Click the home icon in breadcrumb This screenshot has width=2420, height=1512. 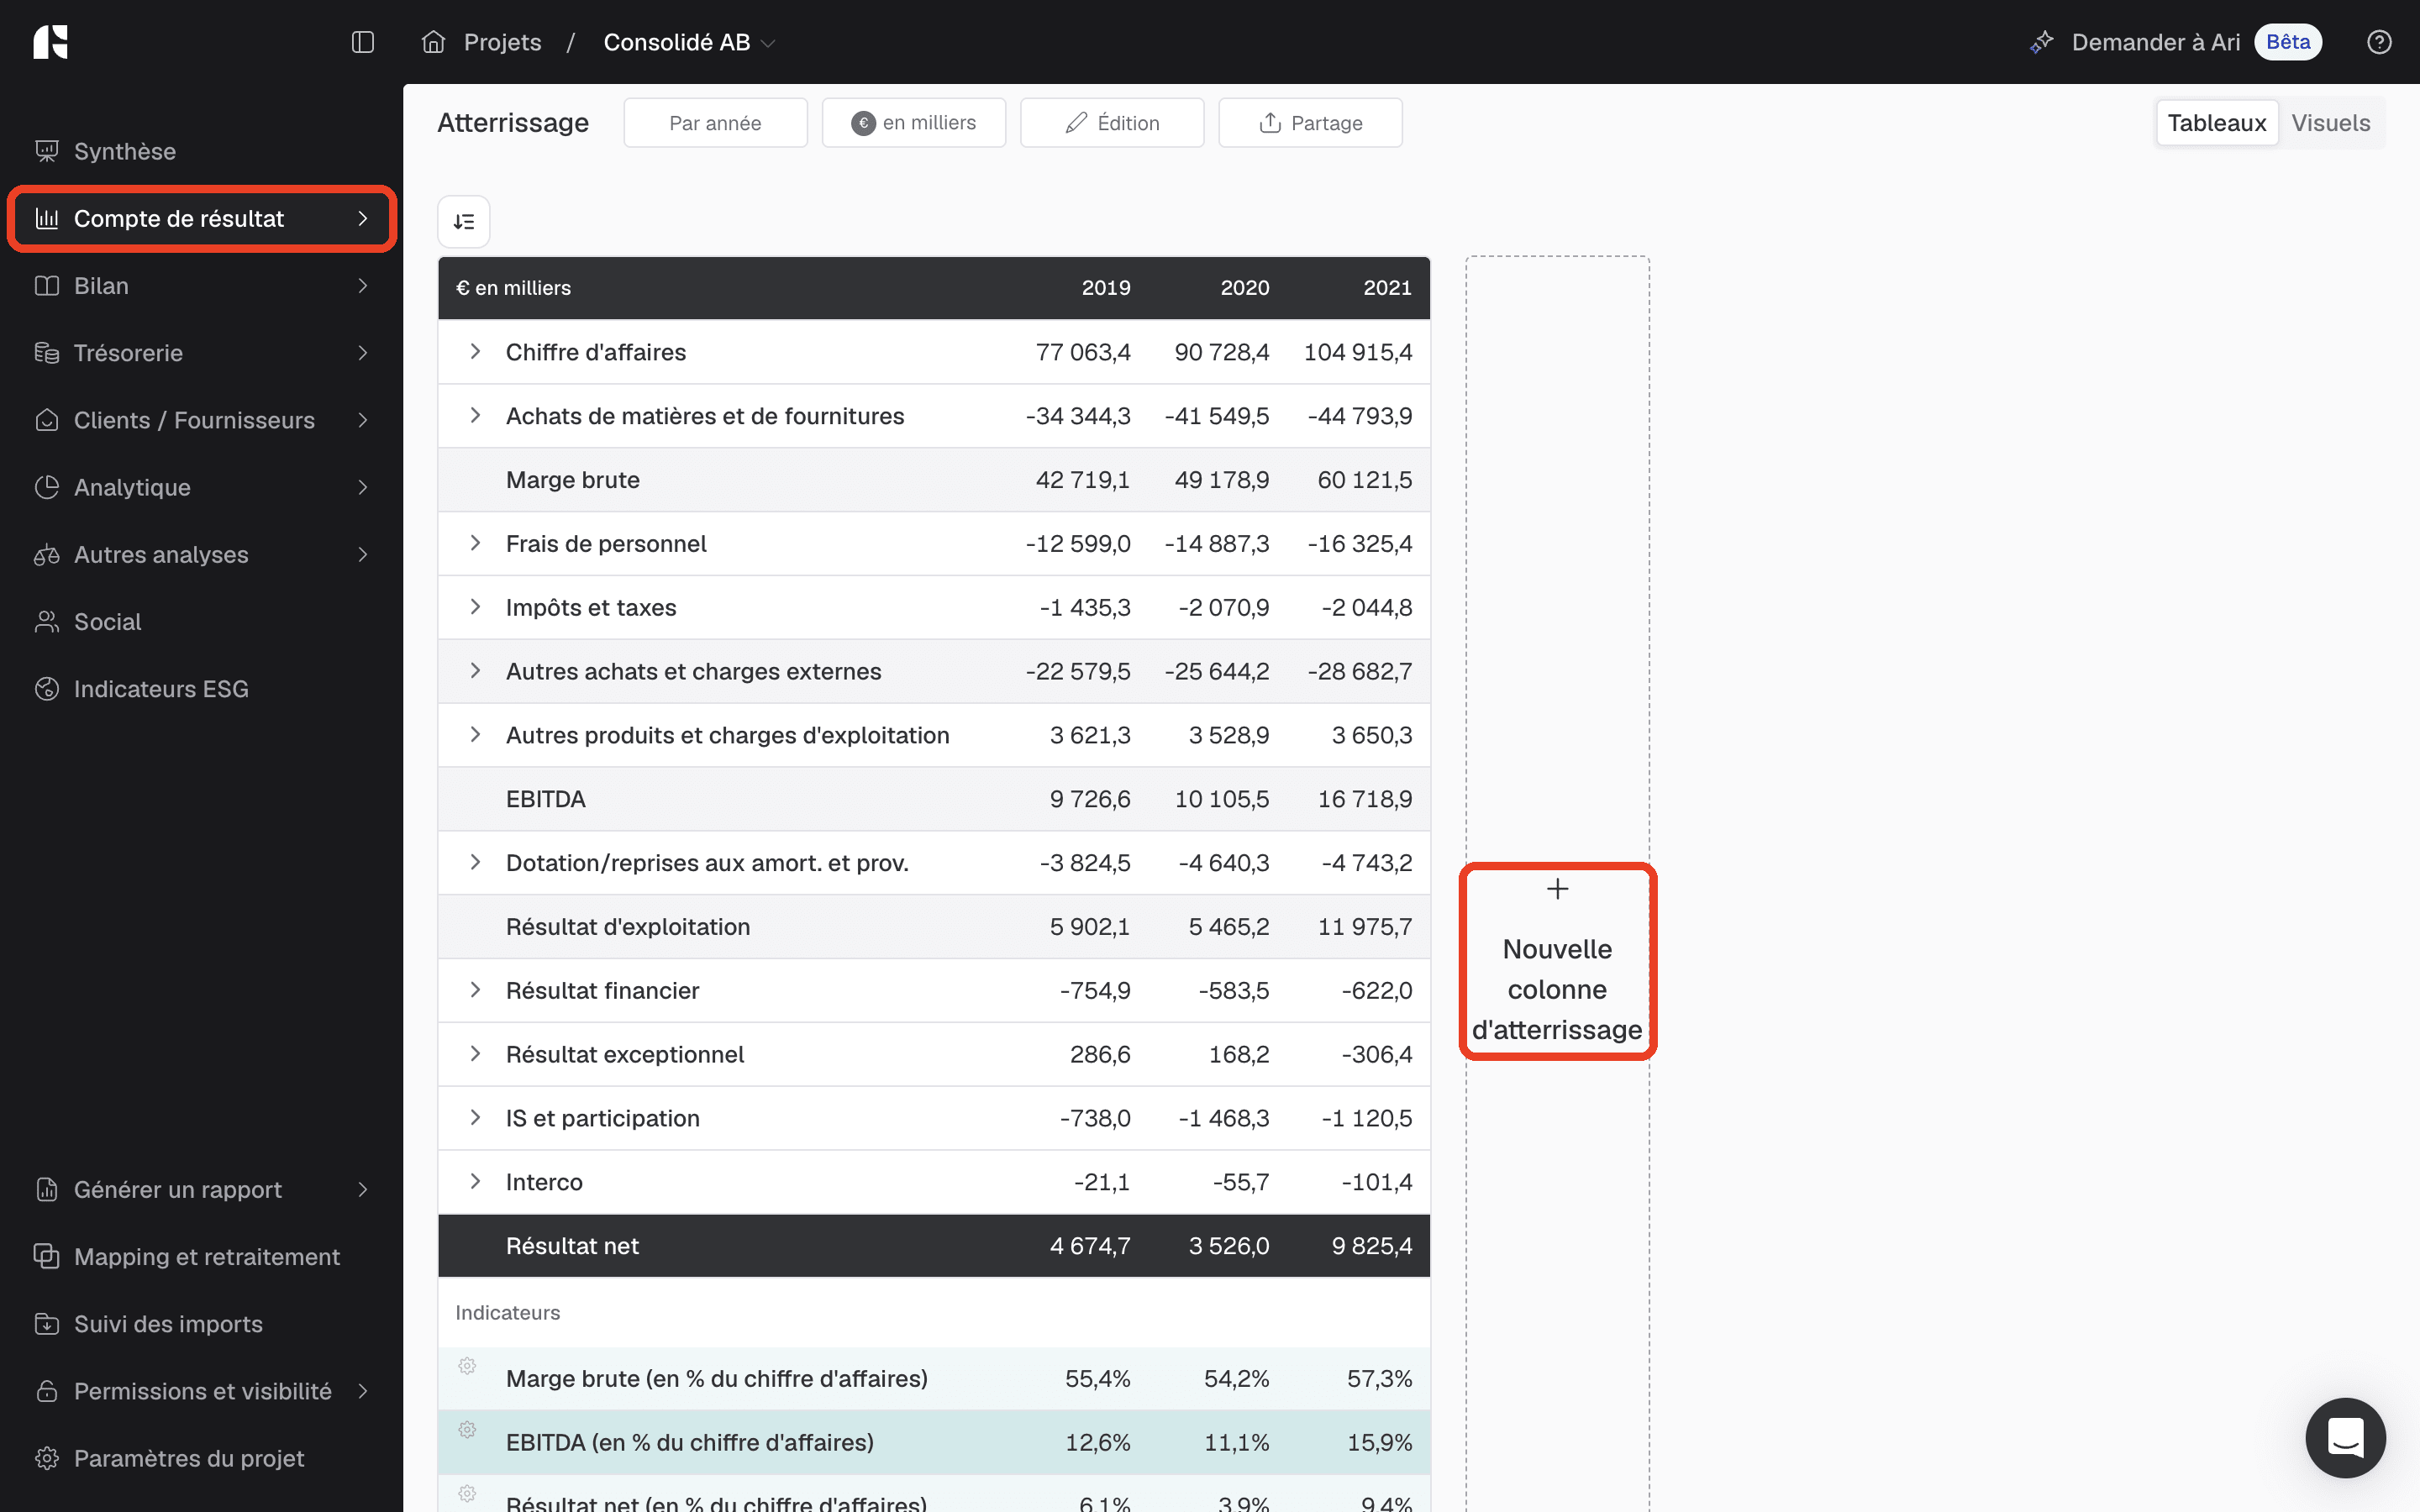pyautogui.click(x=433, y=42)
